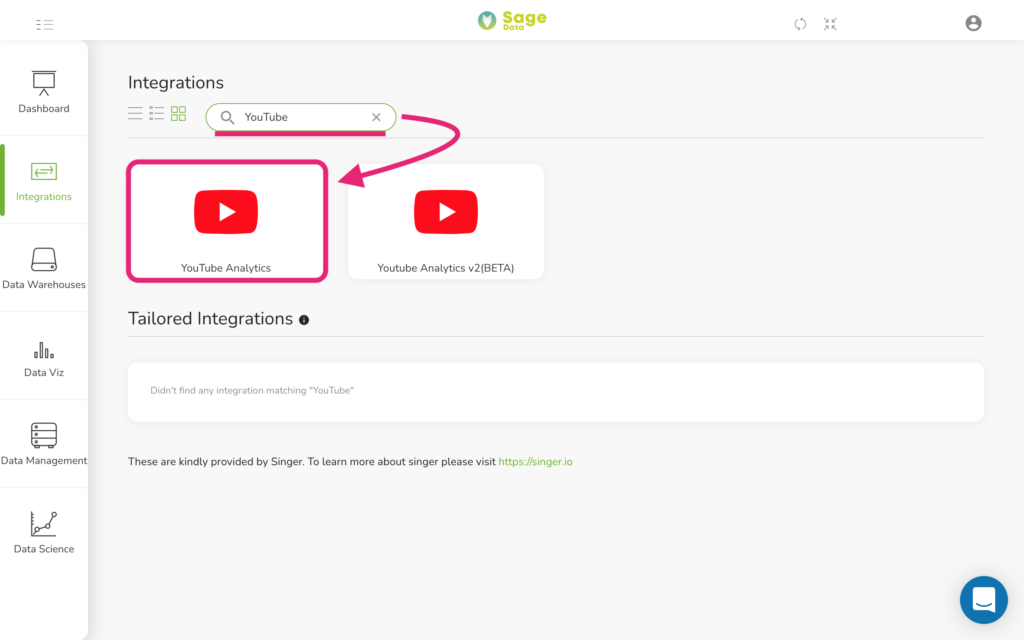Click the refresh sync icon
1024x640 pixels.
(x=800, y=24)
